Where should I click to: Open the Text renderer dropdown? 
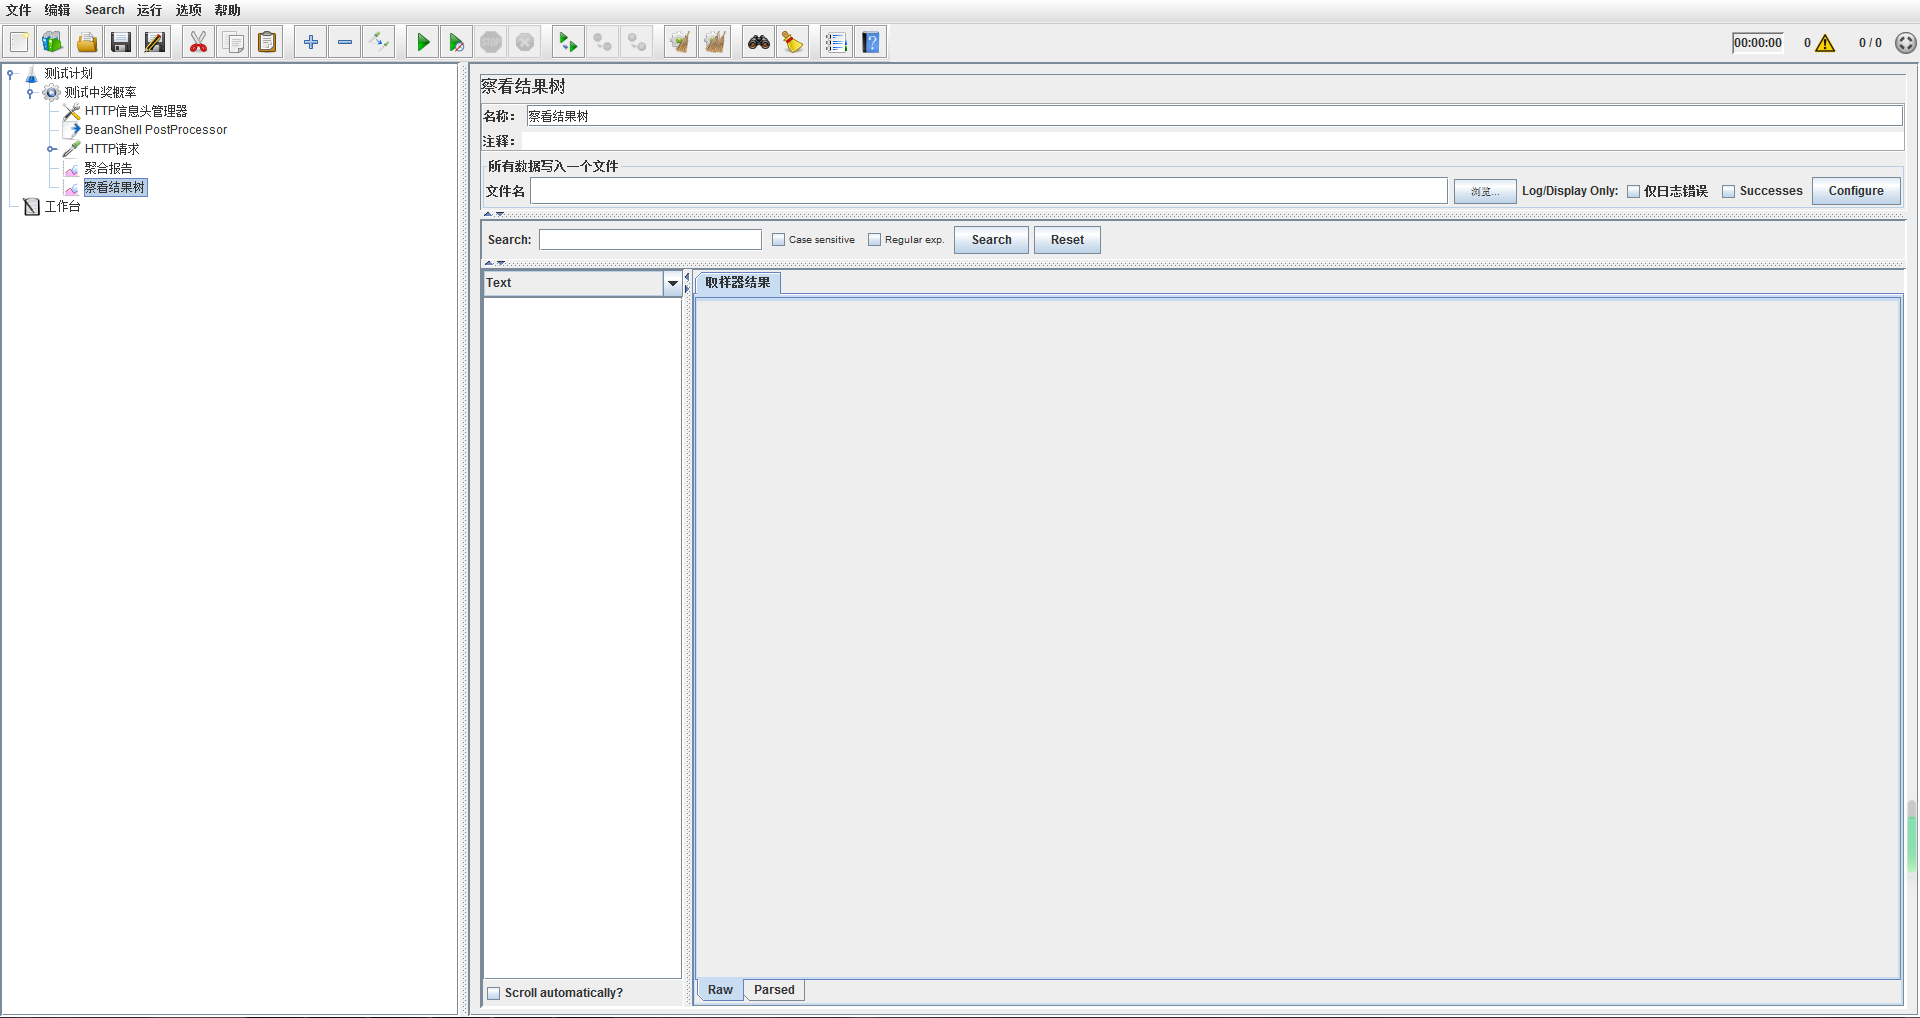pyautogui.click(x=672, y=284)
